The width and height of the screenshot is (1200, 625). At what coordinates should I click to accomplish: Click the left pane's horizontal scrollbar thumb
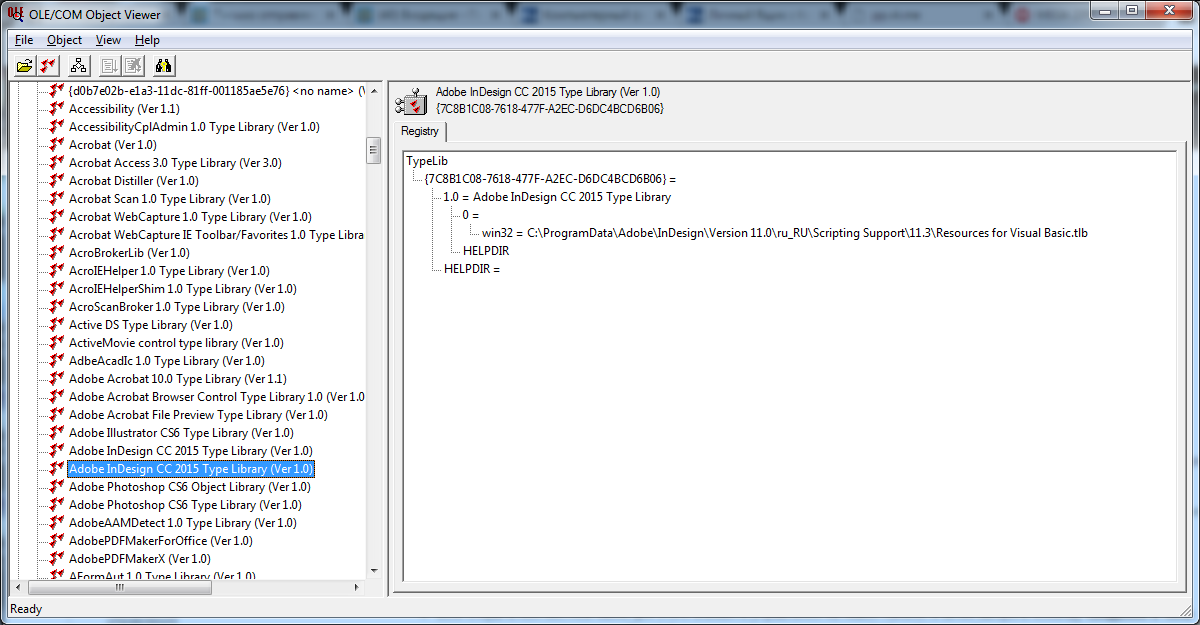tap(121, 587)
